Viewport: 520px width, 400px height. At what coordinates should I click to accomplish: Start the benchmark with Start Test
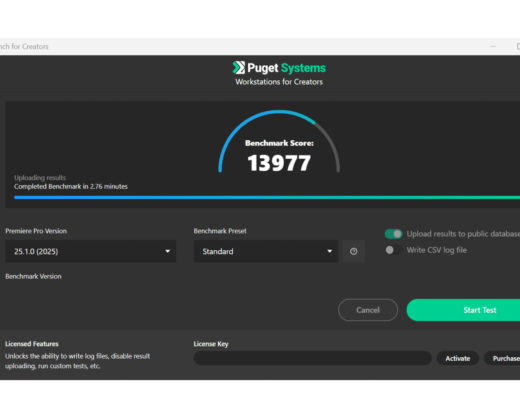tap(463, 310)
